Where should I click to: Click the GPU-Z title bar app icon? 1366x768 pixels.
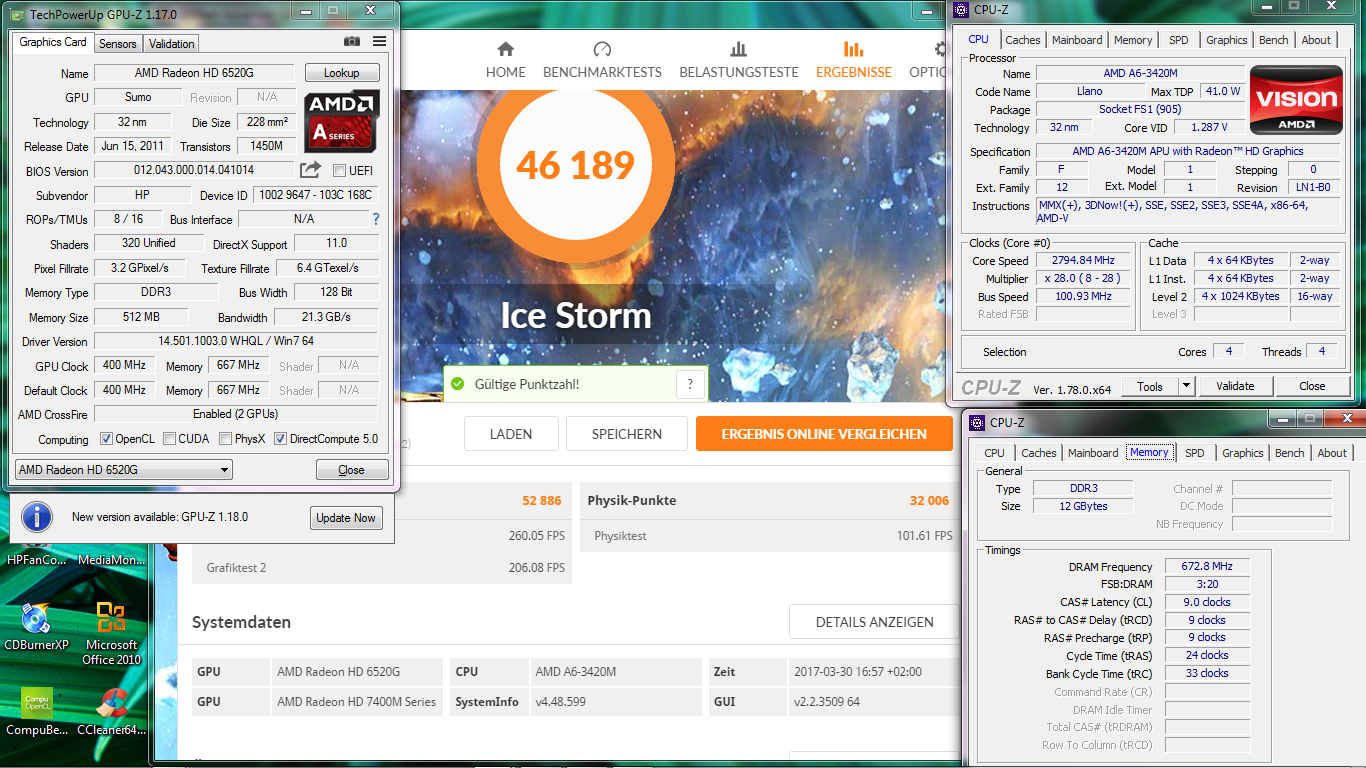coord(18,14)
